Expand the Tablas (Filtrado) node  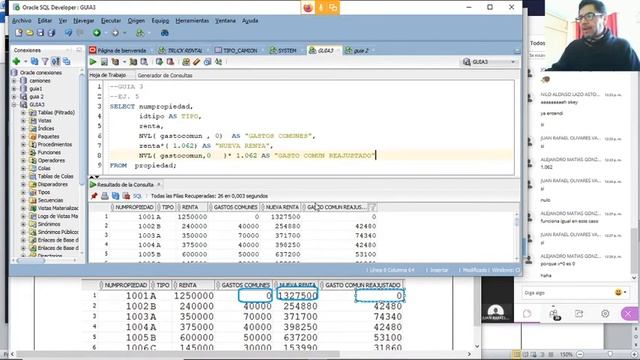pyautogui.click(x=23, y=113)
